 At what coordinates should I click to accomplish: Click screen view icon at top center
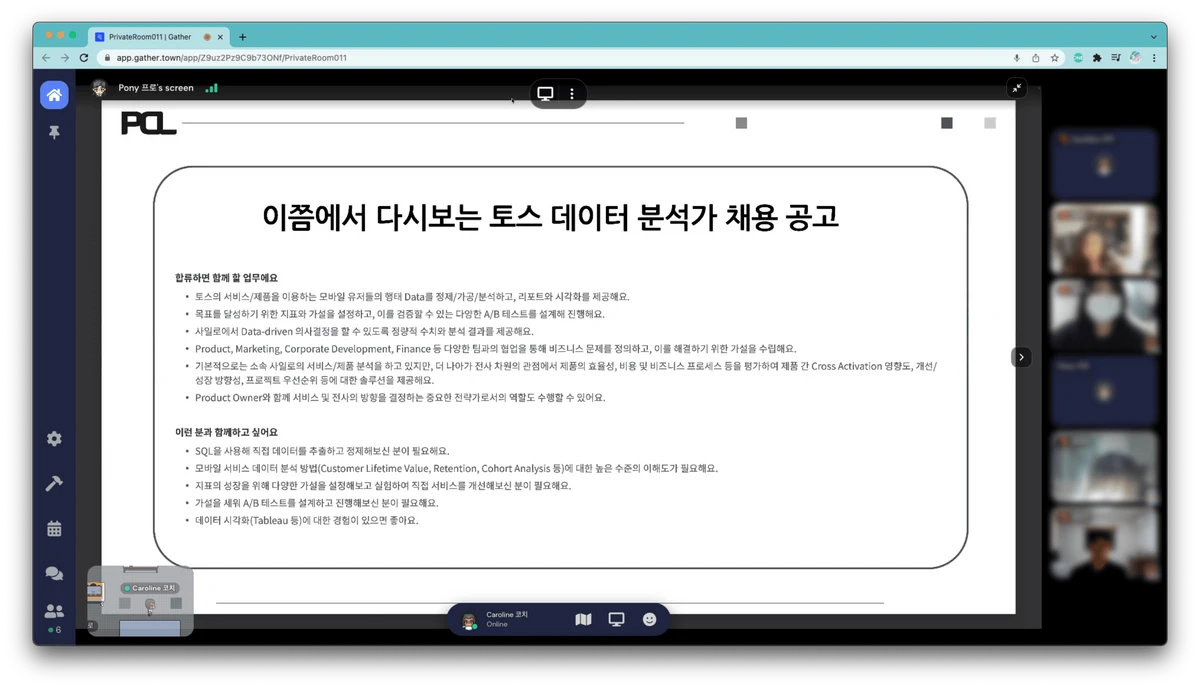click(545, 94)
